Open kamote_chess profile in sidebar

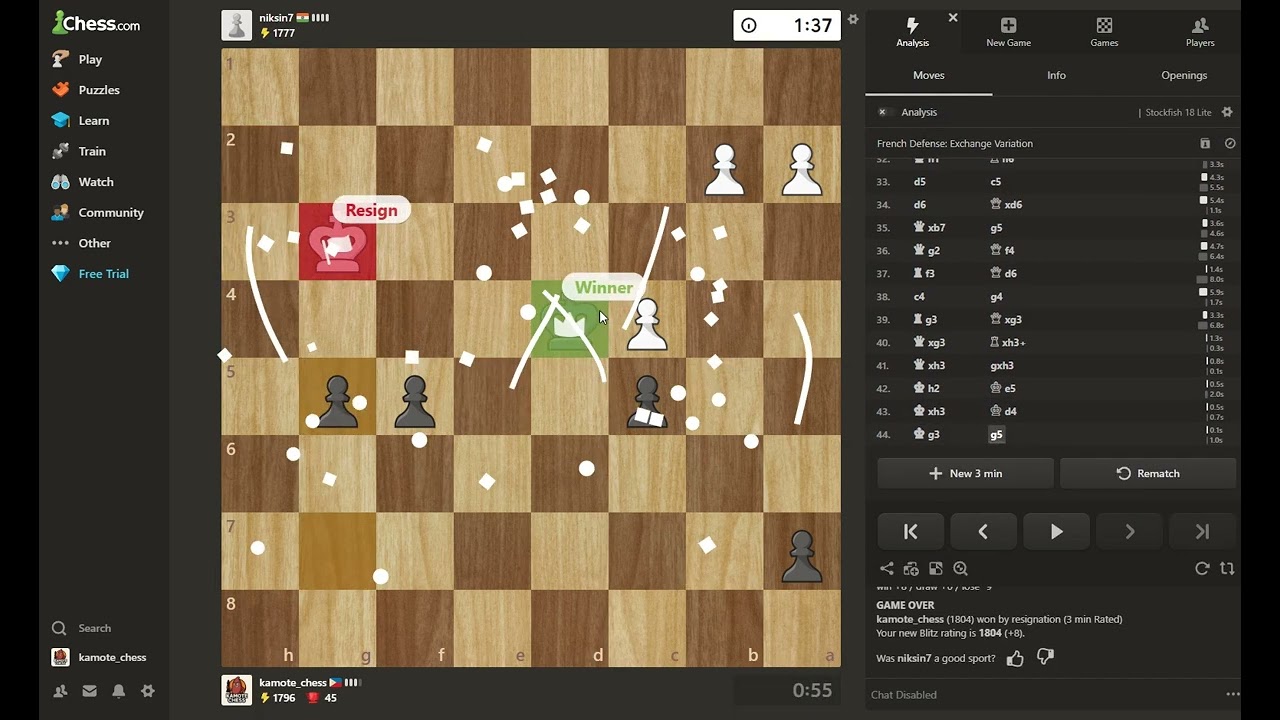tap(99, 657)
